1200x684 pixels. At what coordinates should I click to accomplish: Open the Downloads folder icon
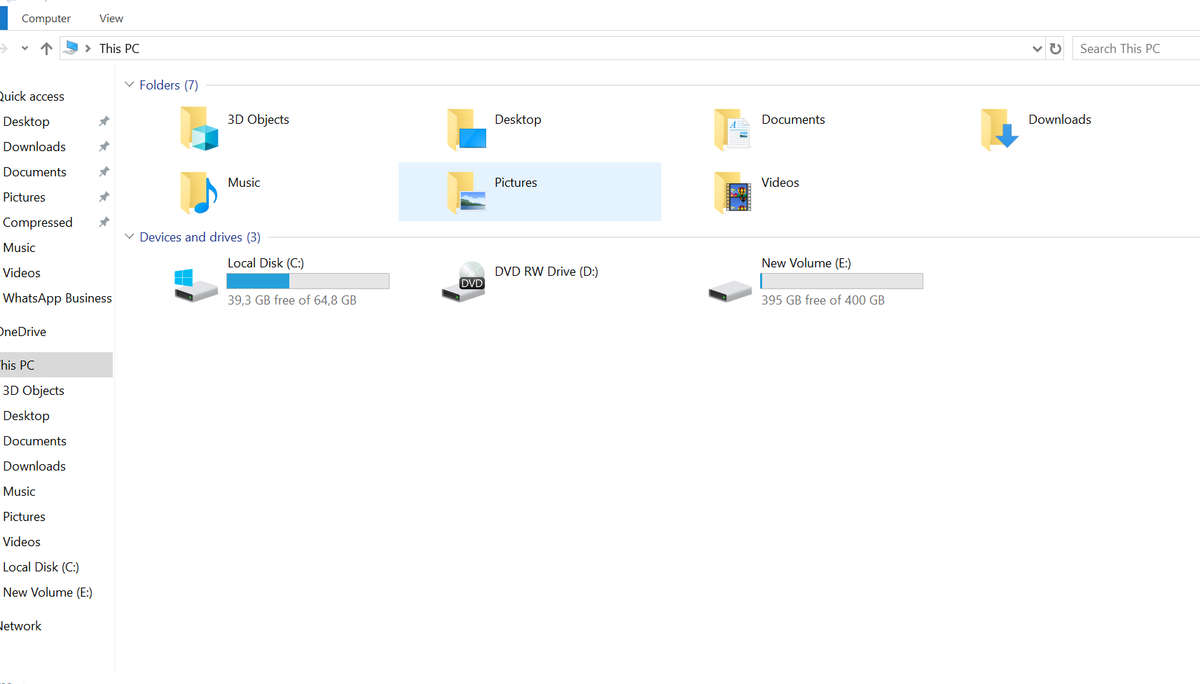[996, 129]
